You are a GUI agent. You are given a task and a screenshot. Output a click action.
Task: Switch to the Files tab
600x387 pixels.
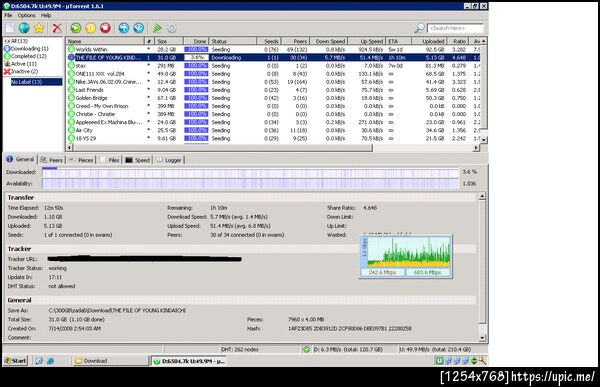[109, 160]
